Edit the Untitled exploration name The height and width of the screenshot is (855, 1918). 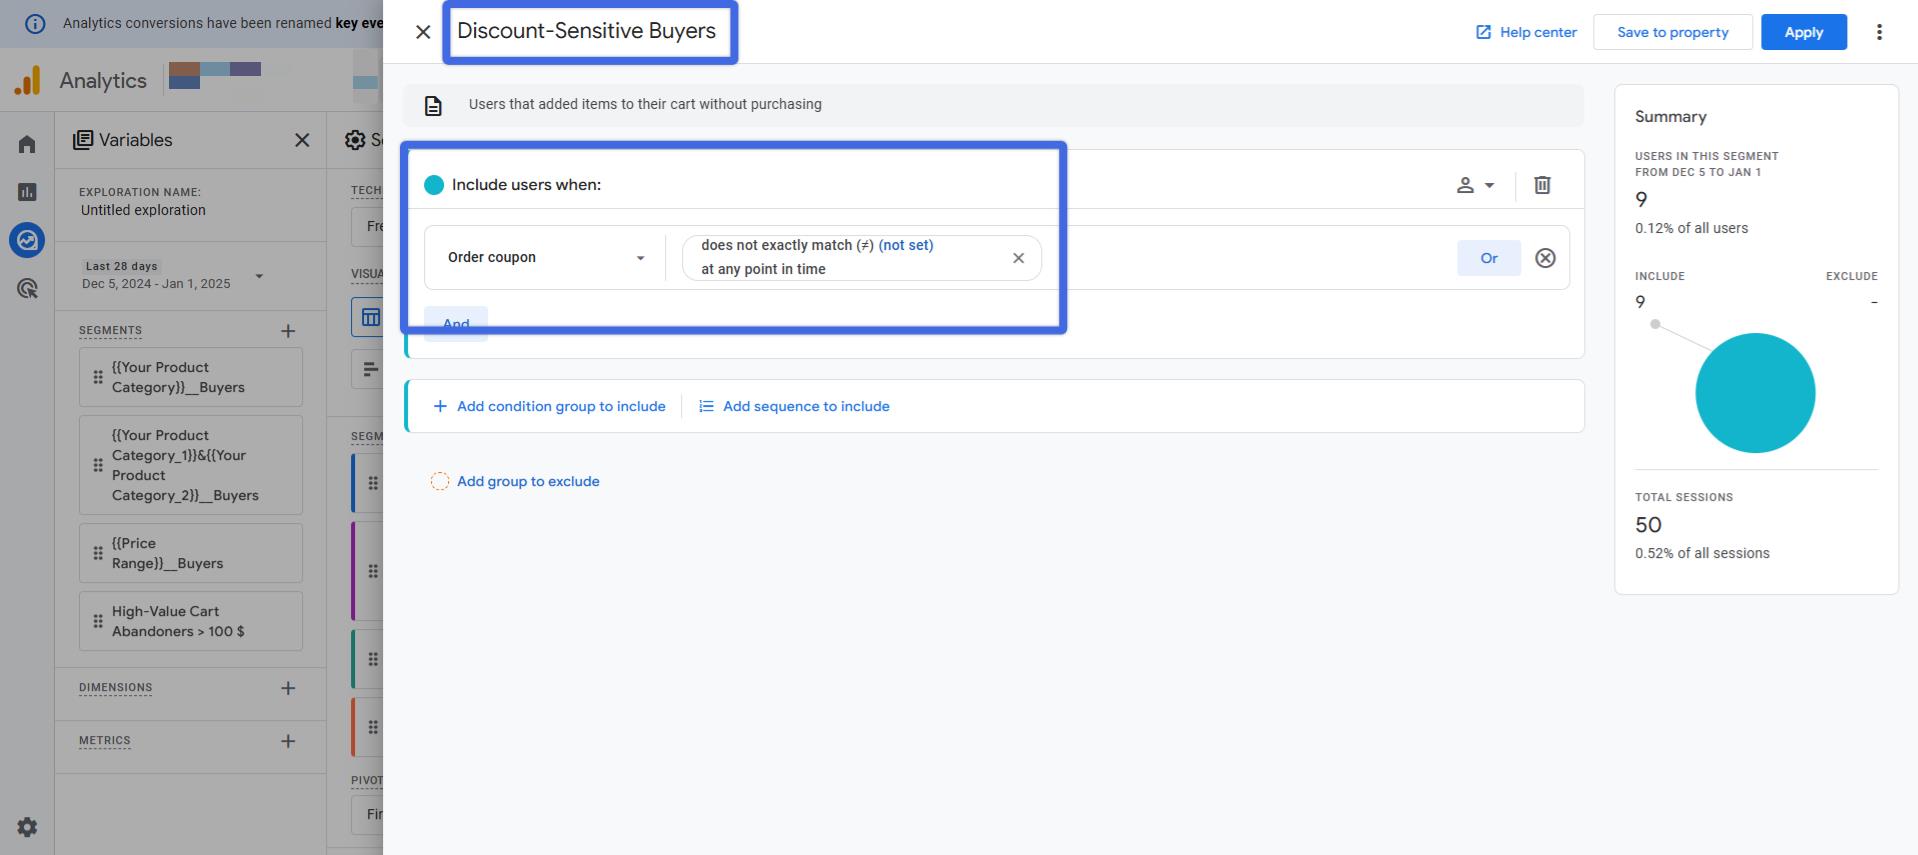[143, 210]
